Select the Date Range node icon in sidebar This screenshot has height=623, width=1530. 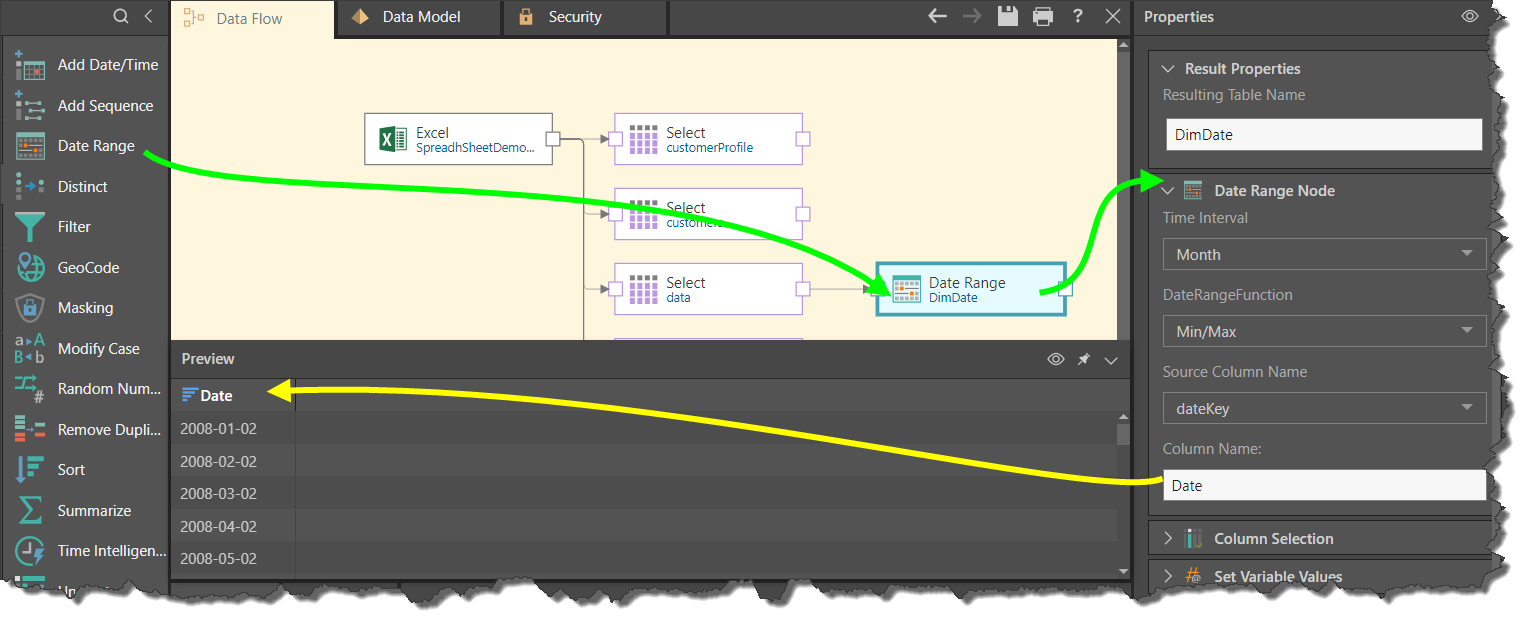[30, 146]
